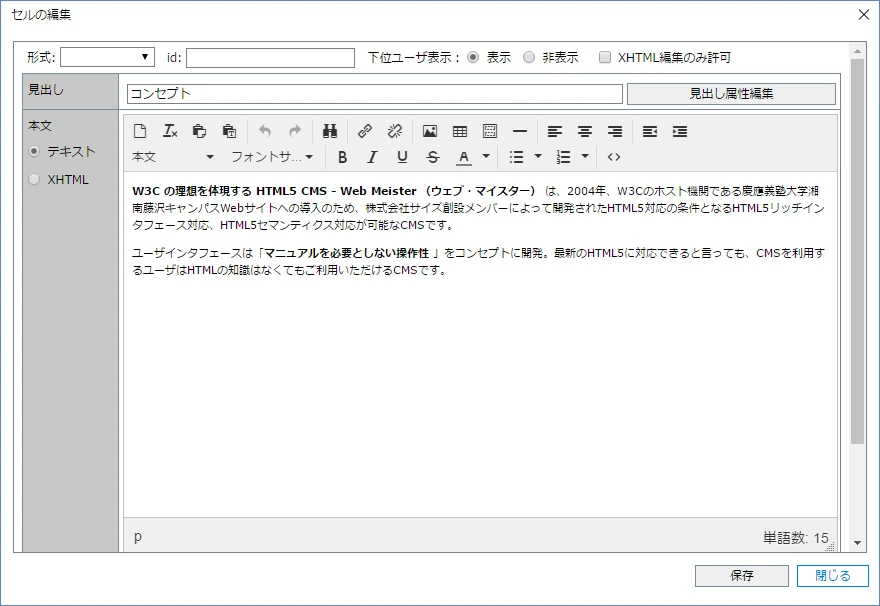Screen dimensions: 880x606
Task: Toggle underline formatting
Action: point(402,157)
